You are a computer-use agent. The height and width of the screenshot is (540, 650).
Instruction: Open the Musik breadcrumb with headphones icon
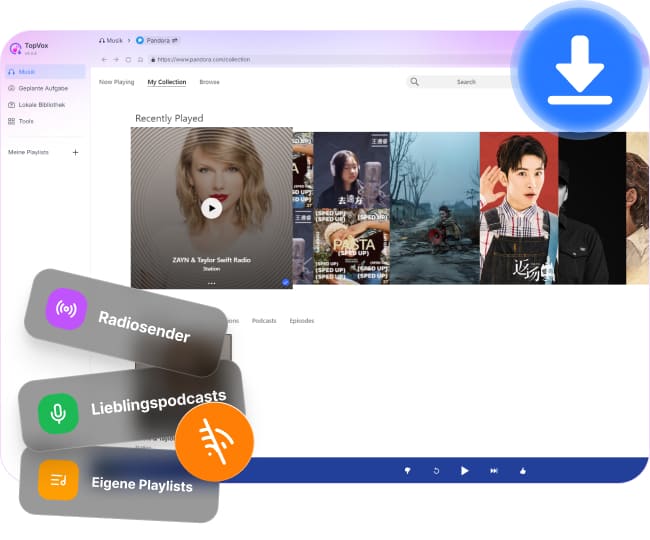111,41
